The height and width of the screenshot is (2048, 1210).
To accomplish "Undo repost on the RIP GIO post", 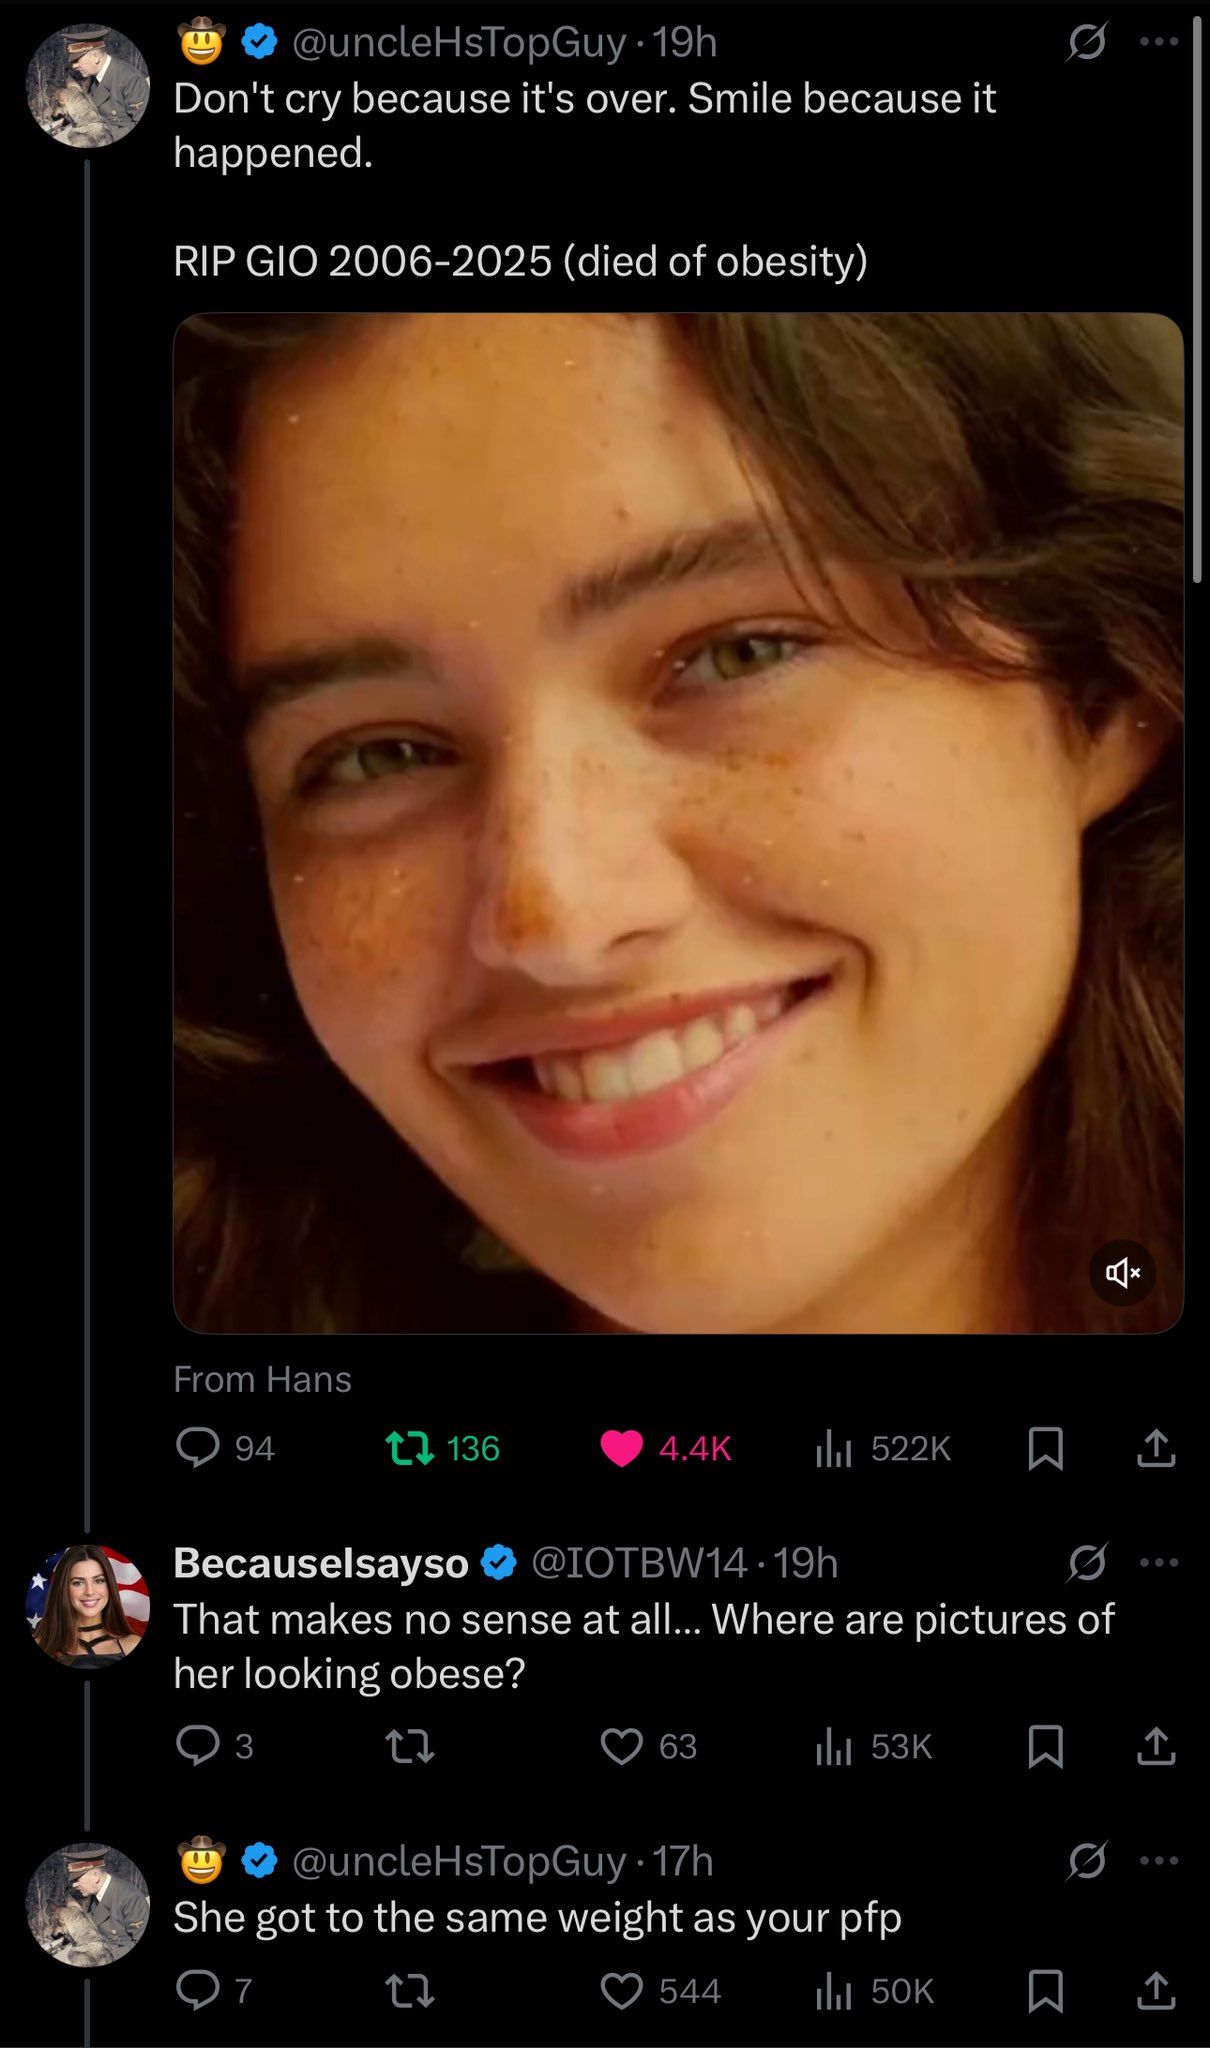I will (410, 1447).
